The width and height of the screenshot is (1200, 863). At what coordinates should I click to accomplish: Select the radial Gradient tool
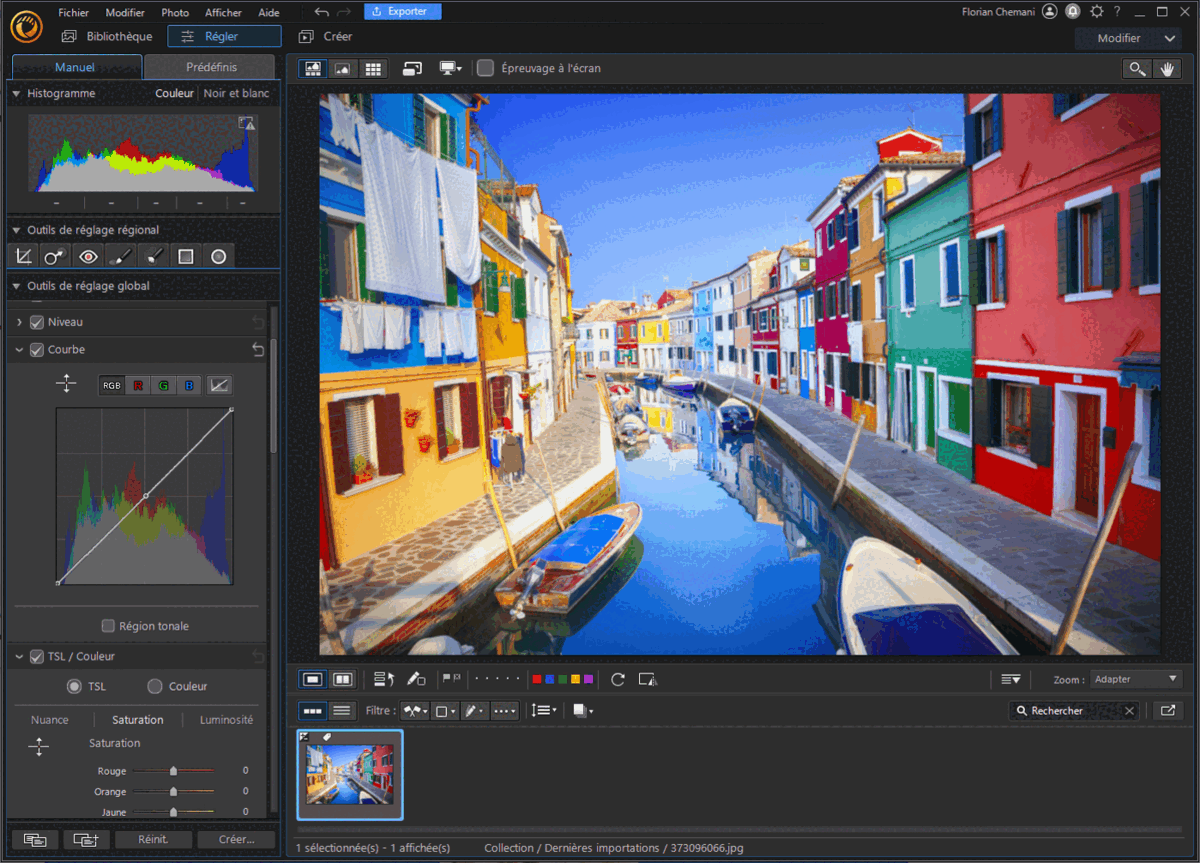pos(218,256)
